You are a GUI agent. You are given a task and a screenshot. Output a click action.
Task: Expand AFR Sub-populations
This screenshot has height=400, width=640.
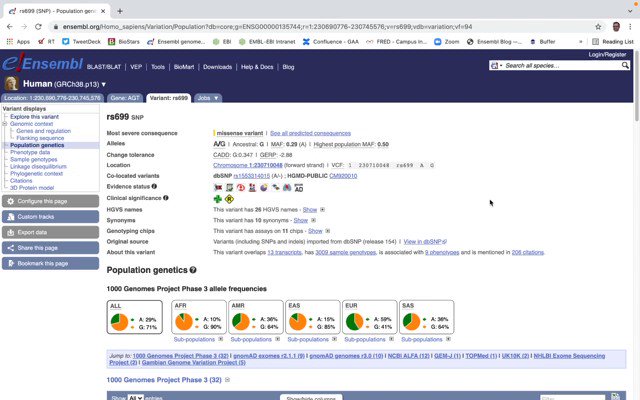(198, 339)
